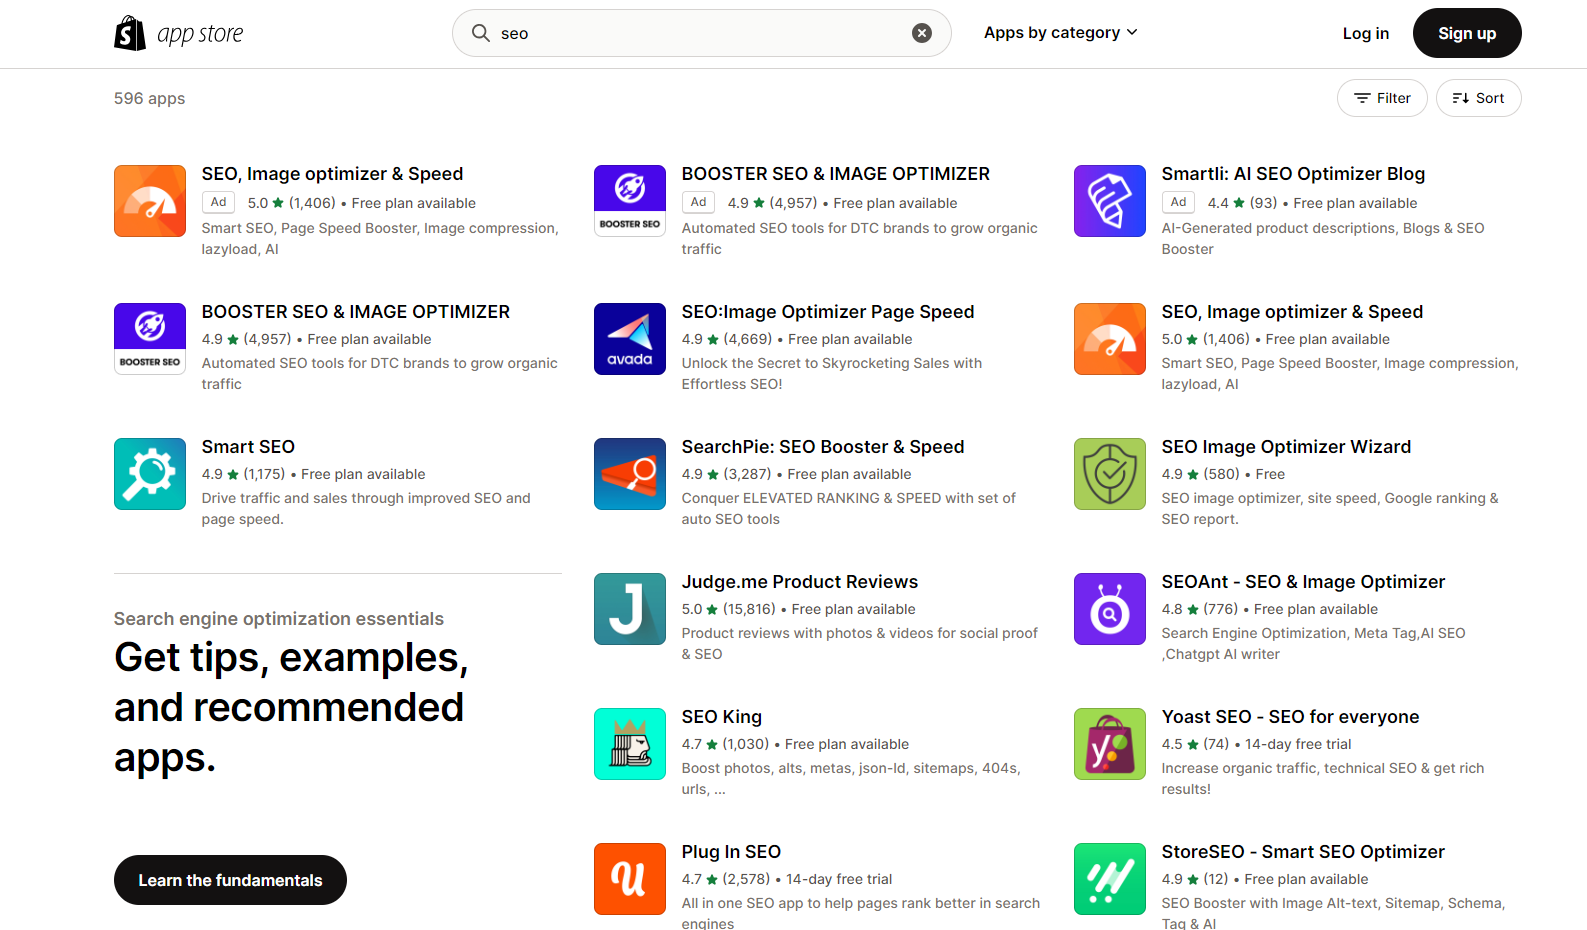Click the SEOAnt app icon
The height and width of the screenshot is (930, 1587).
[x=1110, y=609]
